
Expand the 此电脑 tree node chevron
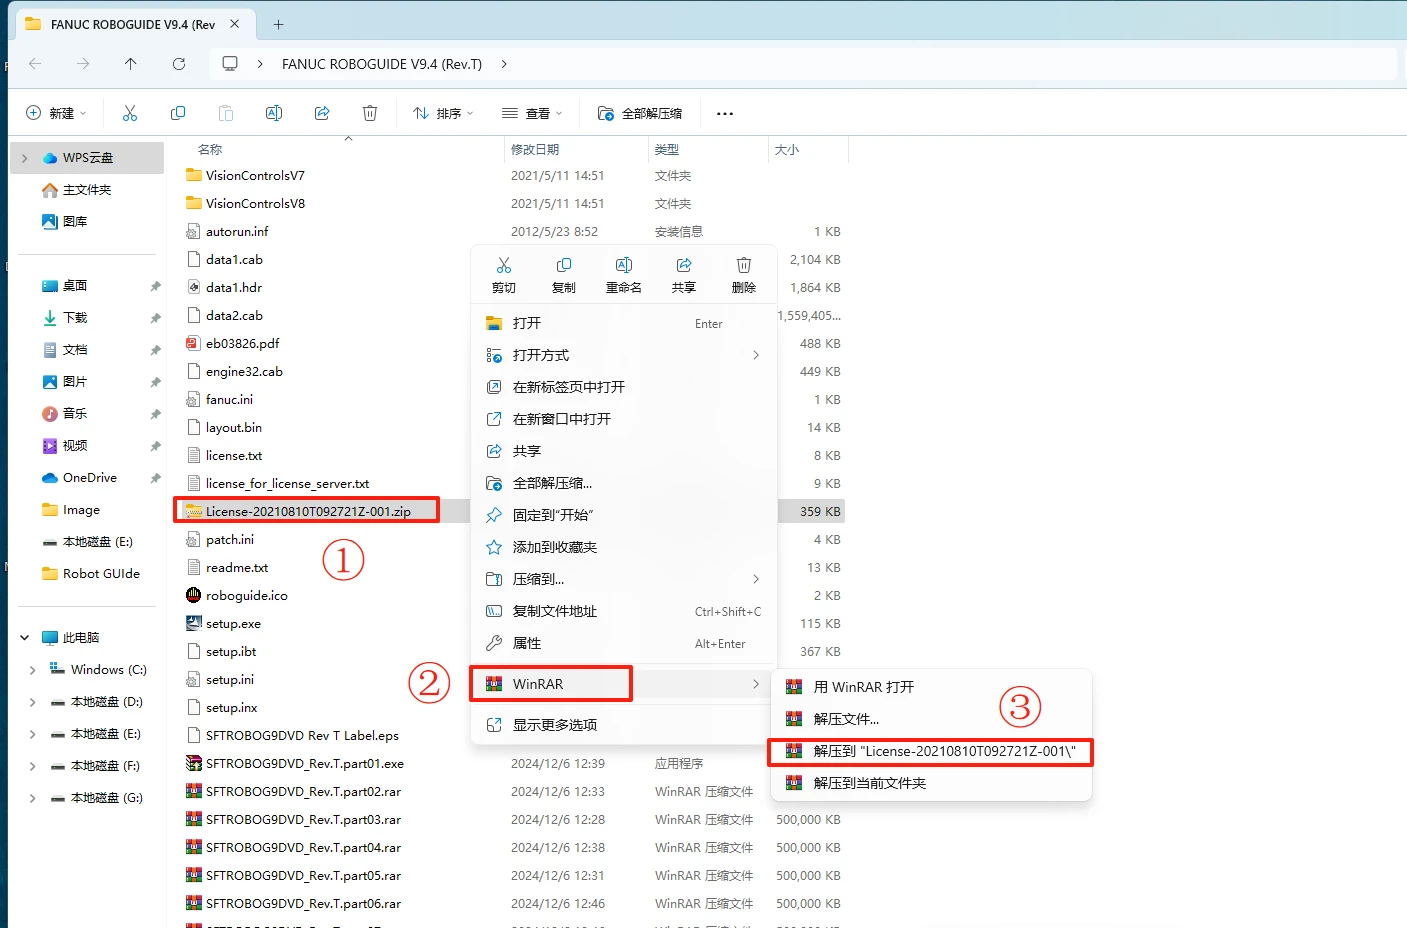23,637
